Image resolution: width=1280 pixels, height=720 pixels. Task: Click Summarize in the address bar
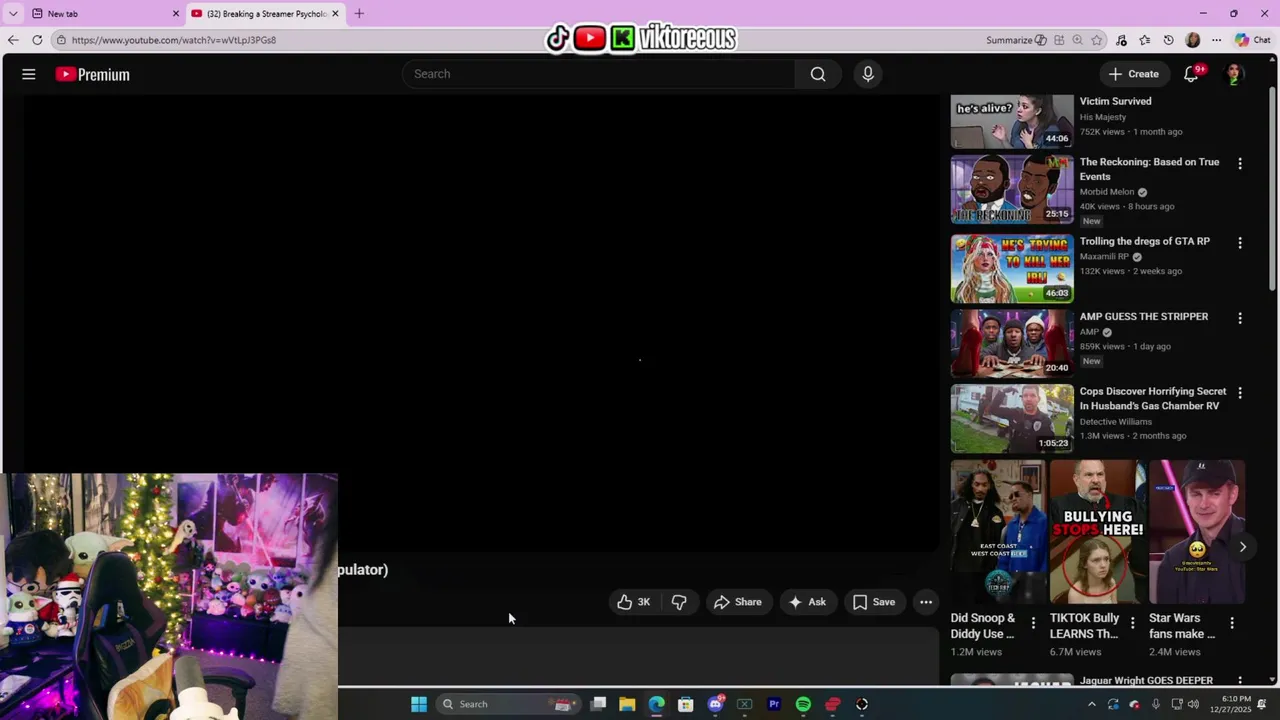click(1016, 40)
